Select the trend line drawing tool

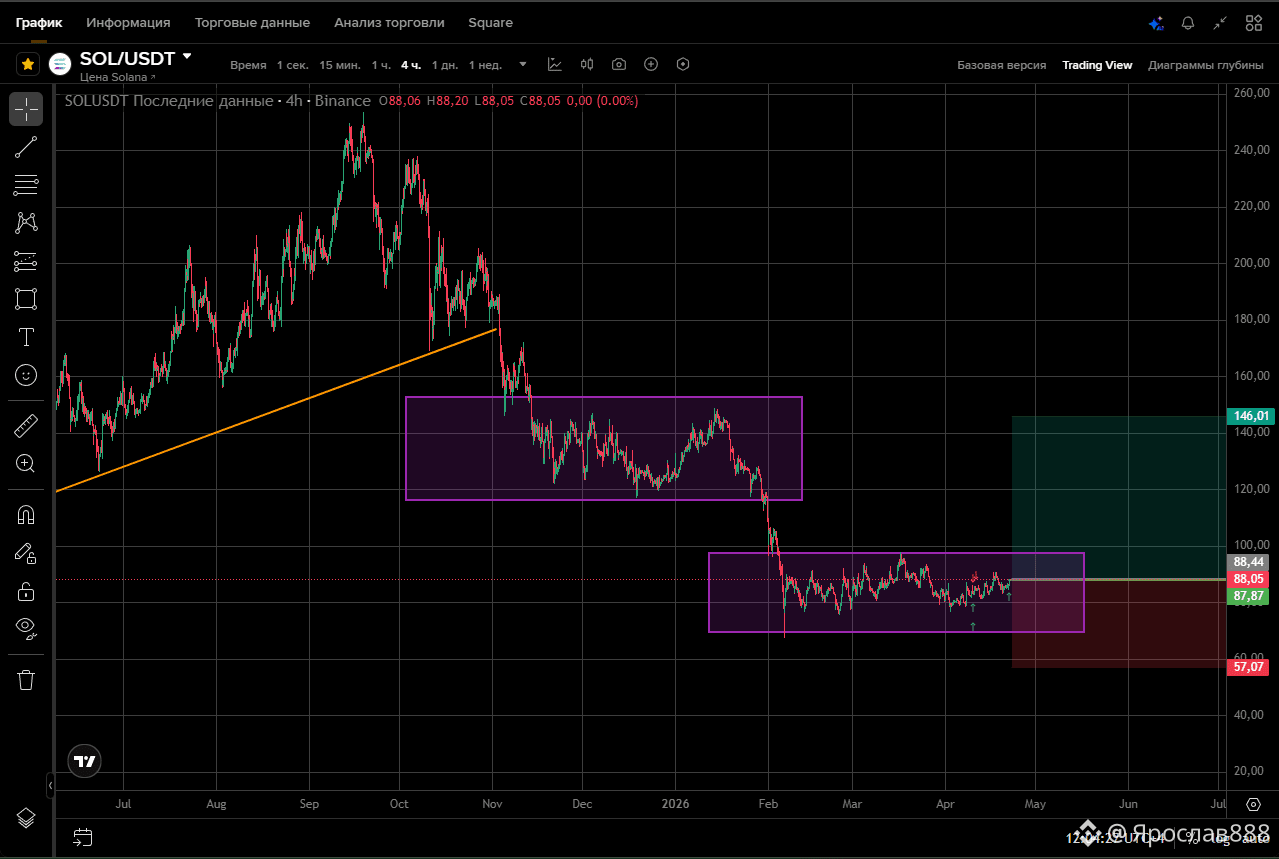coord(26,147)
